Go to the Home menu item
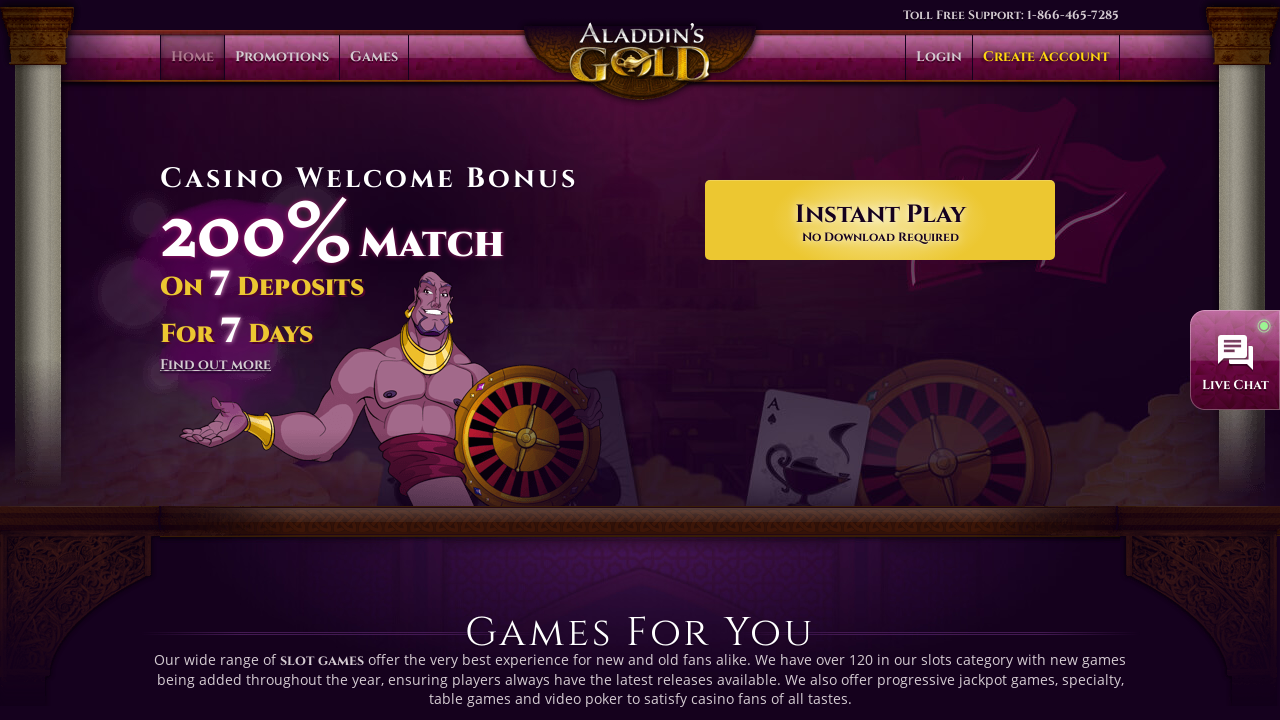 [x=192, y=57]
